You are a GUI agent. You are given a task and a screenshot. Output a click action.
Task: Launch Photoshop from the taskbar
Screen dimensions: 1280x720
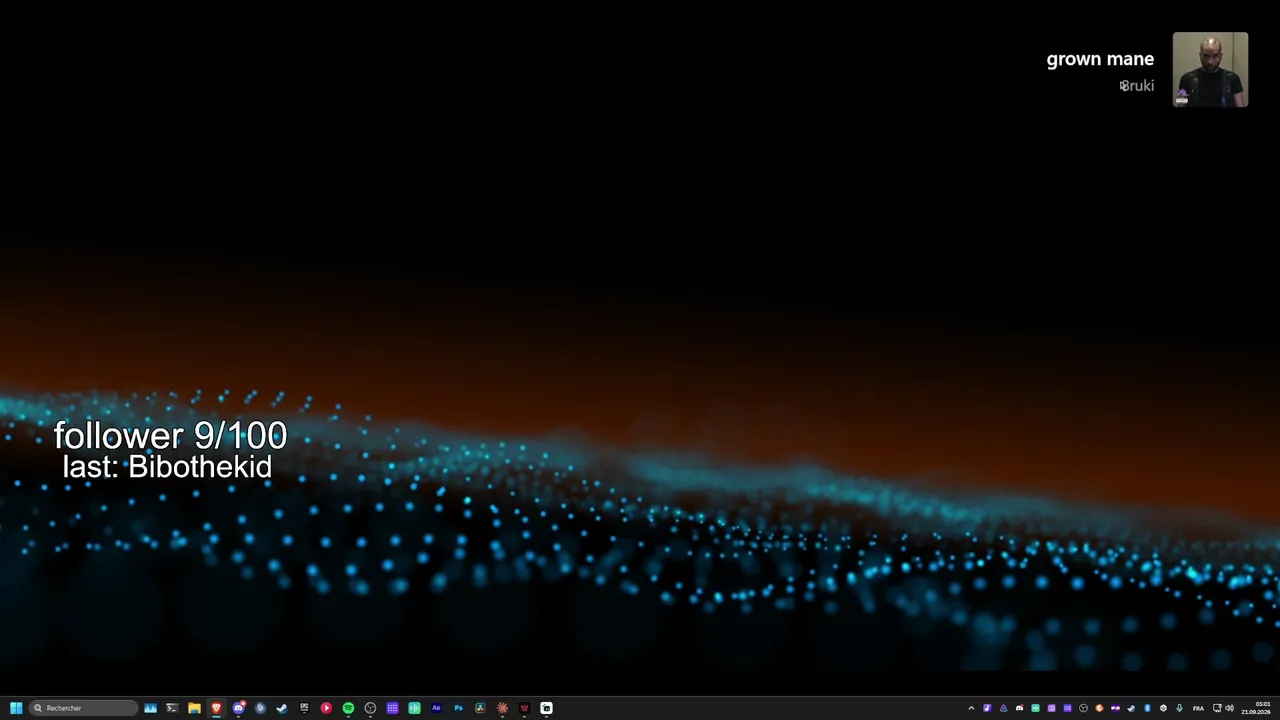pyautogui.click(x=458, y=708)
